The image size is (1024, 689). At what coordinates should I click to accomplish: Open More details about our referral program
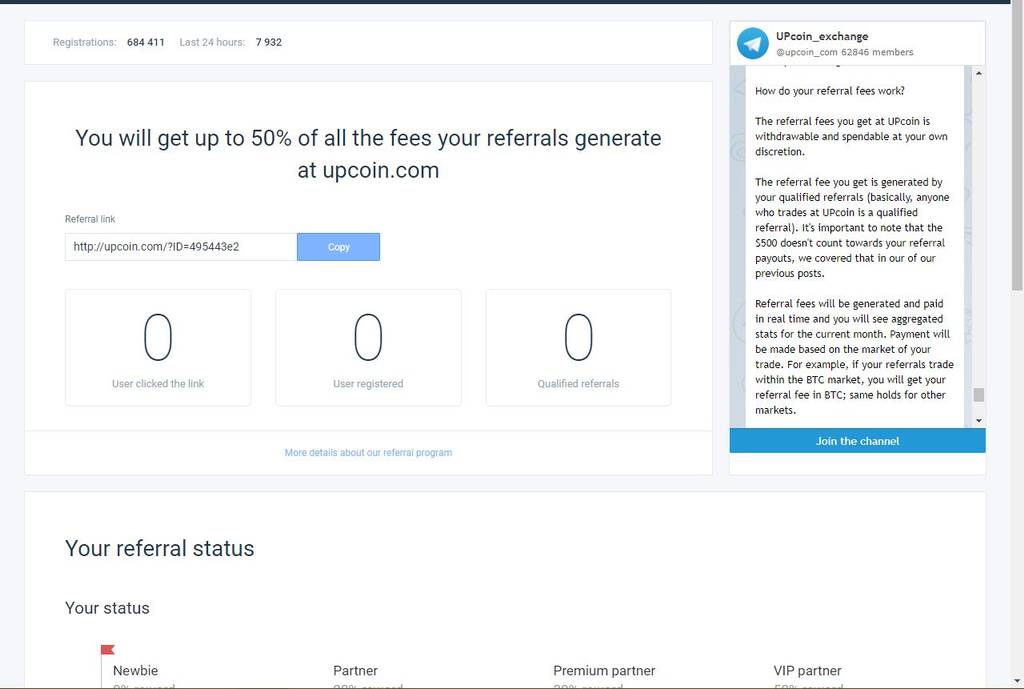368,453
